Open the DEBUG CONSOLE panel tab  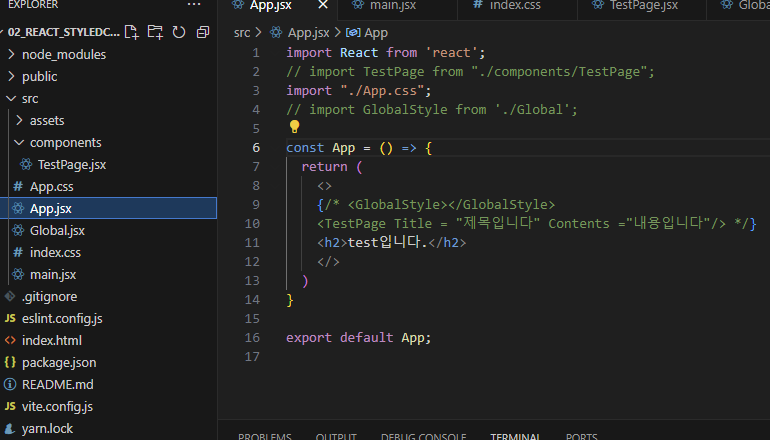(x=423, y=436)
